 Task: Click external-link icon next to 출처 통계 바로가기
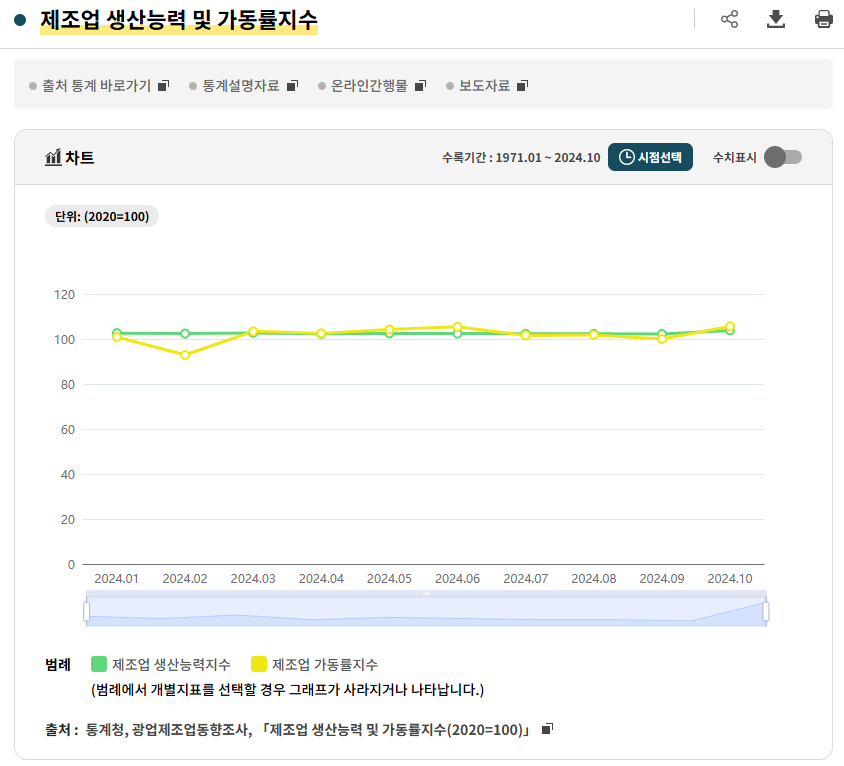[164, 86]
